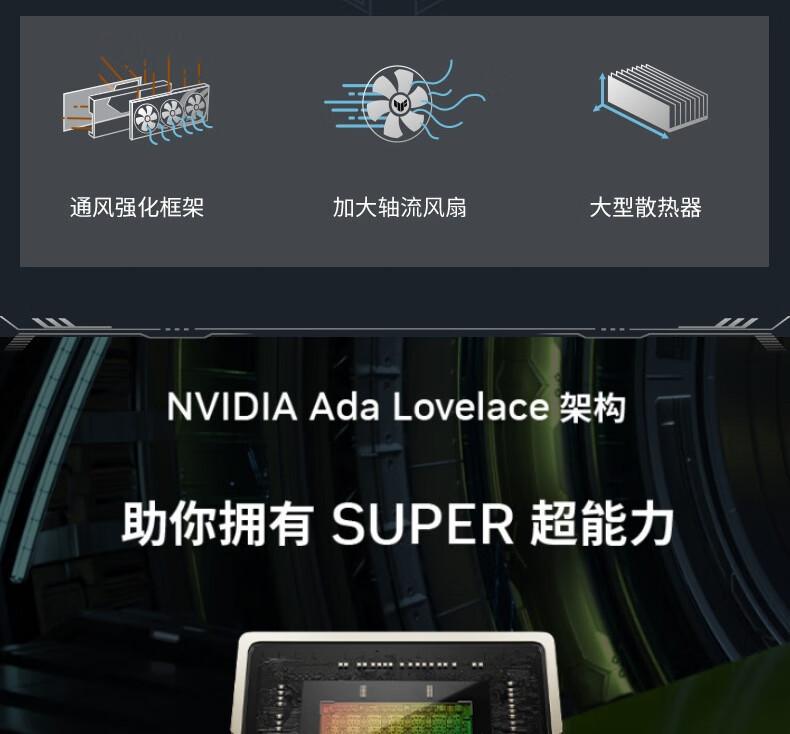
Task: Select the axial fan airflow icon
Action: [x=405, y=102]
